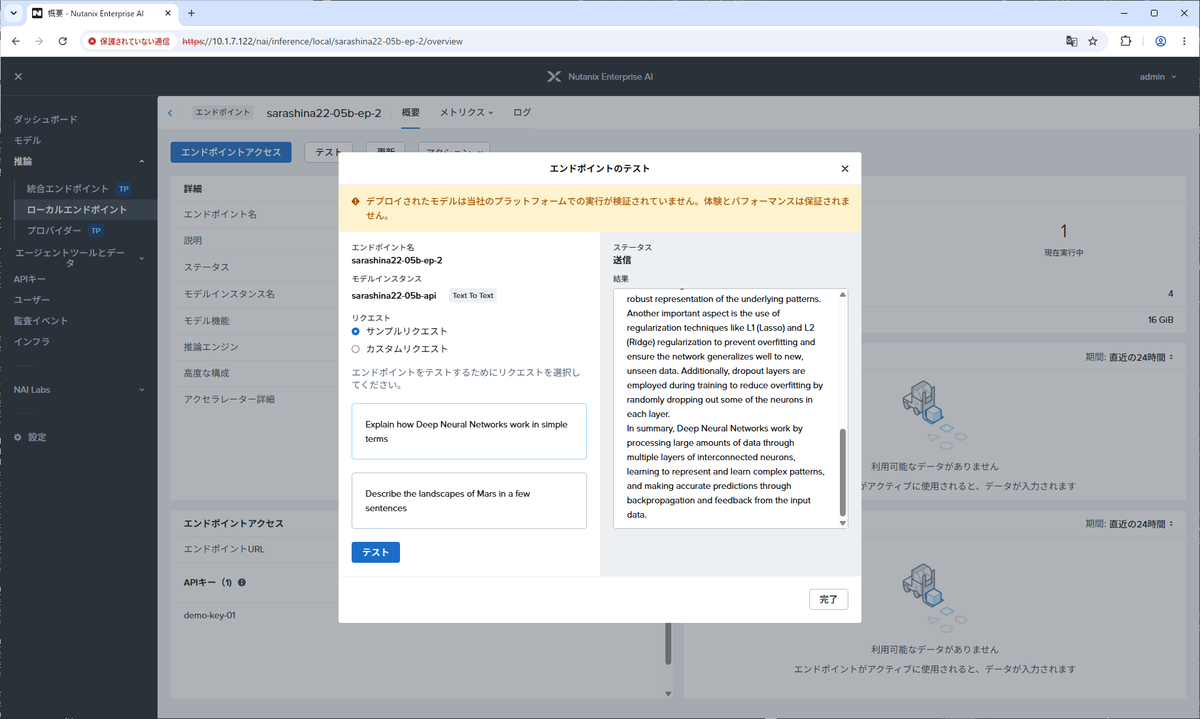Open browser extensions puzzle icon
Screen dimensions: 1200x719
pyautogui.click(x=1126, y=42)
